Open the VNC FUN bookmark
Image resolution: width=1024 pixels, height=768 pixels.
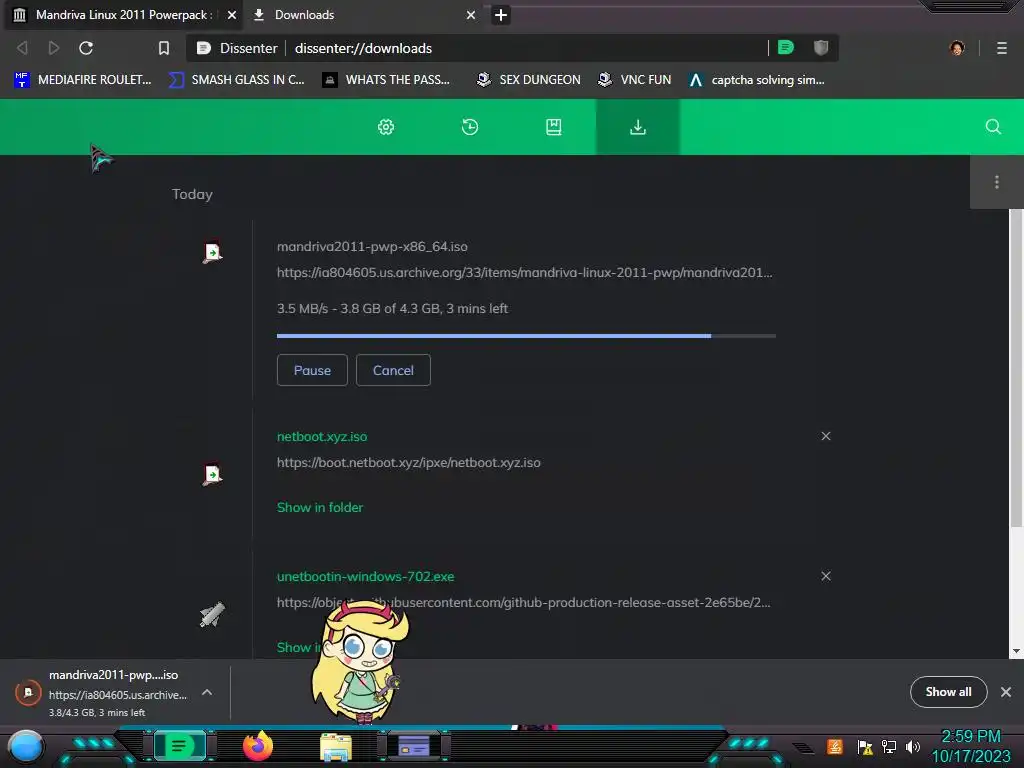pos(634,80)
